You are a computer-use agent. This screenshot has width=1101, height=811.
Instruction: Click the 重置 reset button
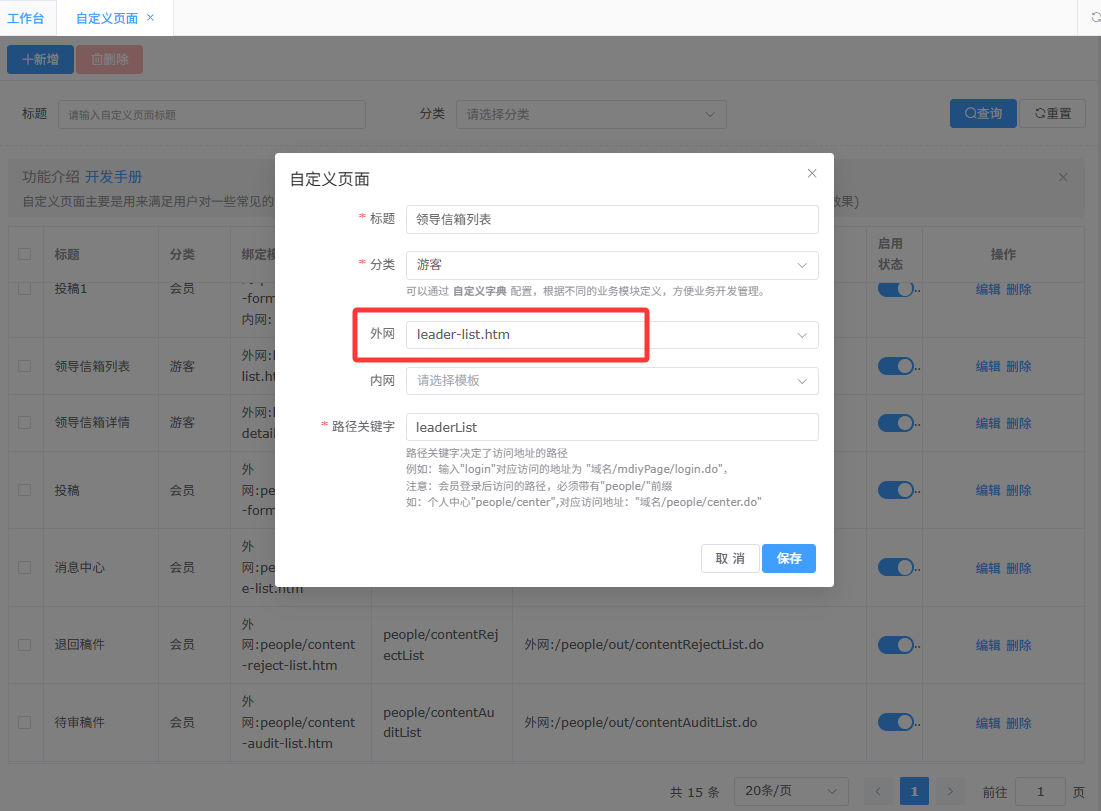coord(1052,114)
